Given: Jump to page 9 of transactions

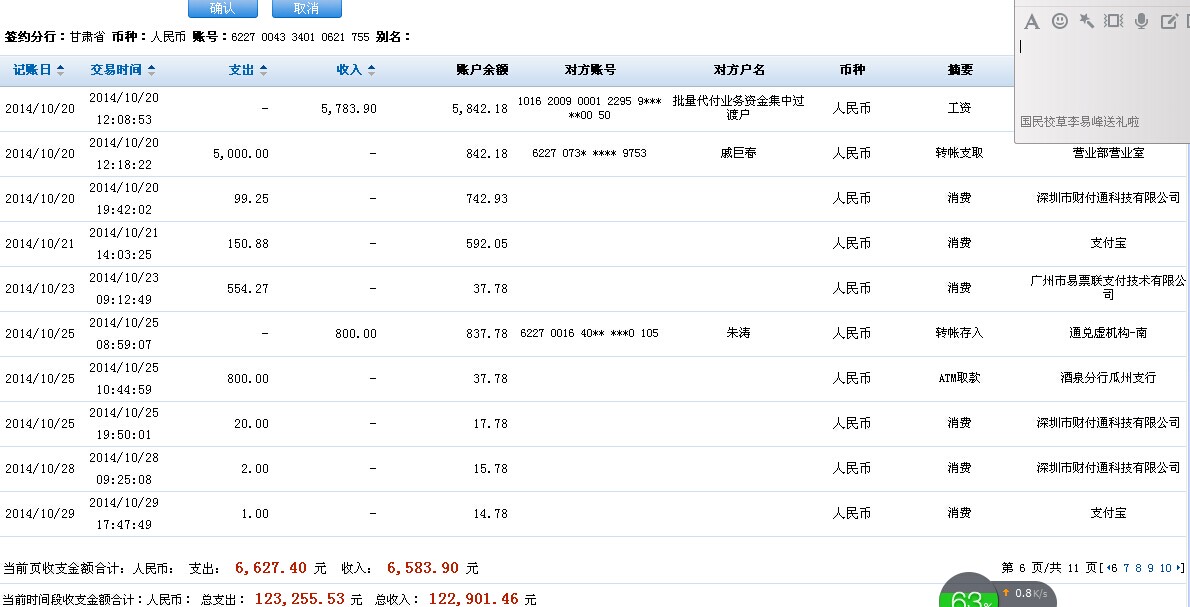Looking at the screenshot, I should pyautogui.click(x=1150, y=568).
